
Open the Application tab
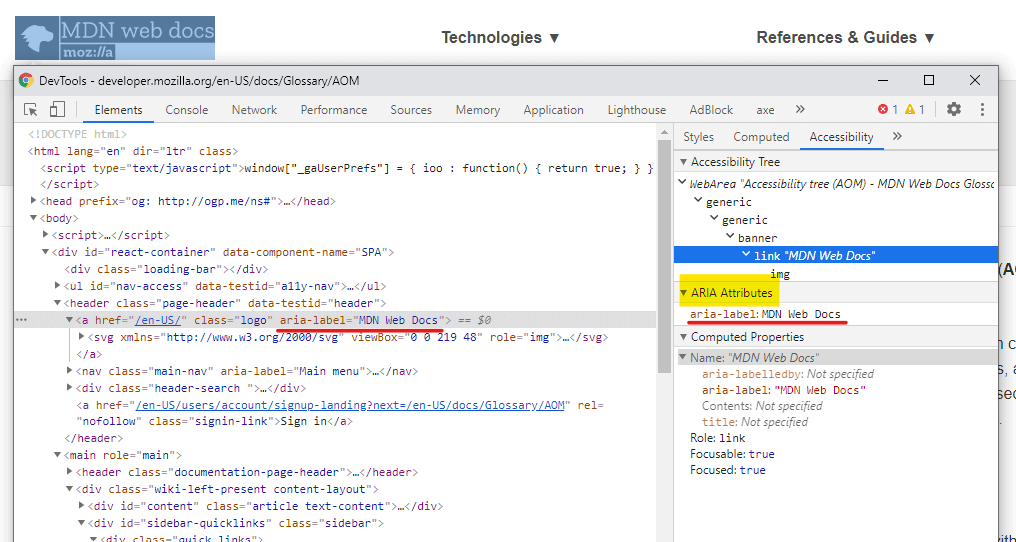(x=553, y=110)
